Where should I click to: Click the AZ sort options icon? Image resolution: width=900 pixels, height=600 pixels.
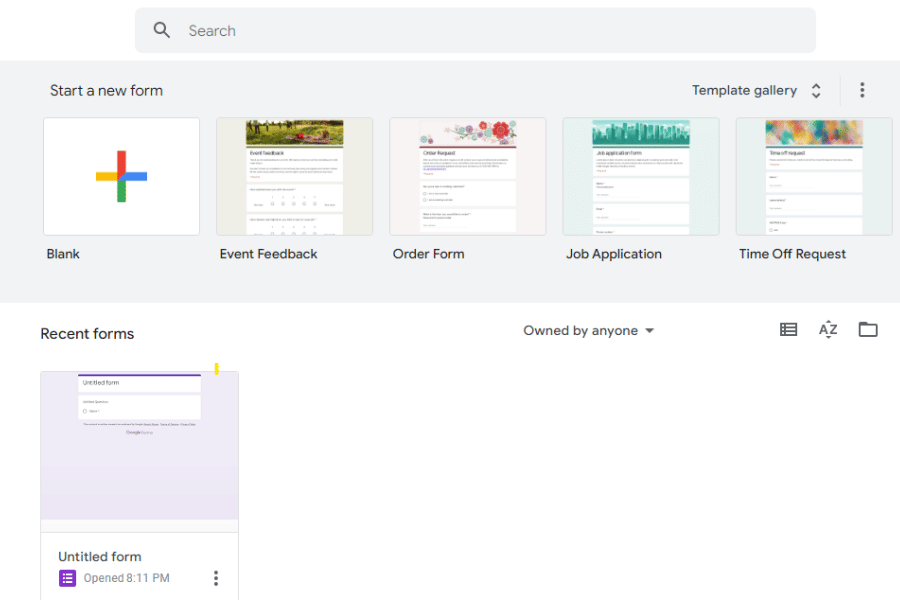click(828, 330)
